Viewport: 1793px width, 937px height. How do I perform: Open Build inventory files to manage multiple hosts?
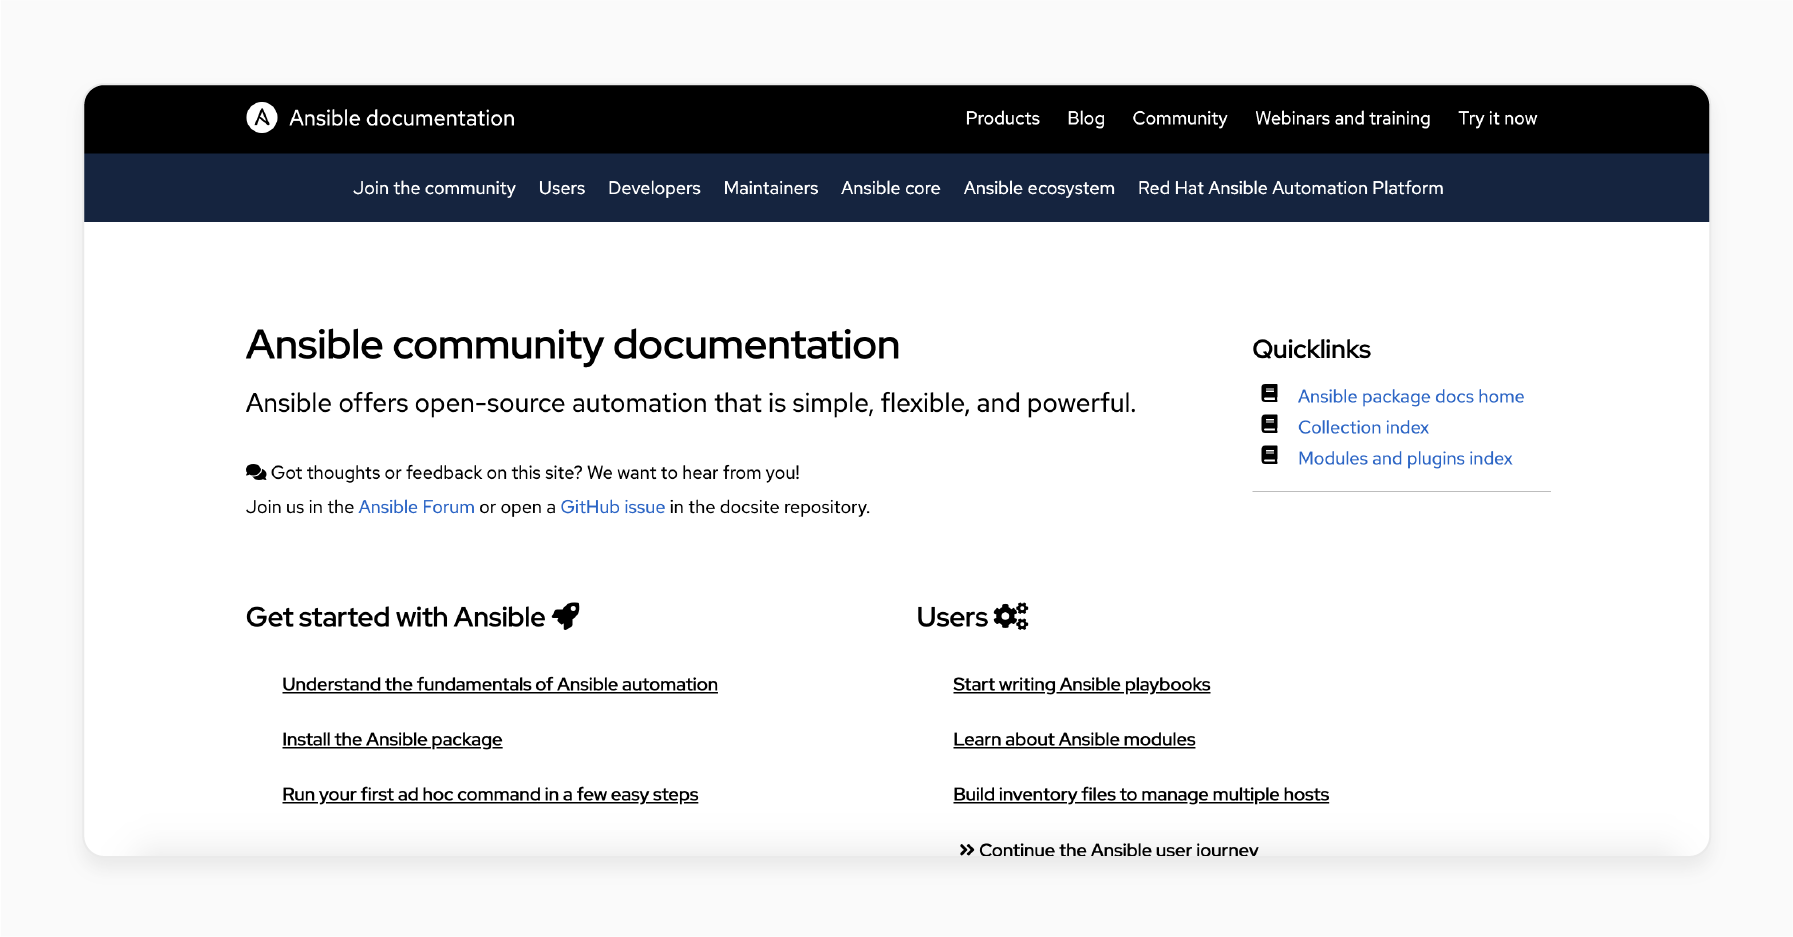click(x=1141, y=794)
